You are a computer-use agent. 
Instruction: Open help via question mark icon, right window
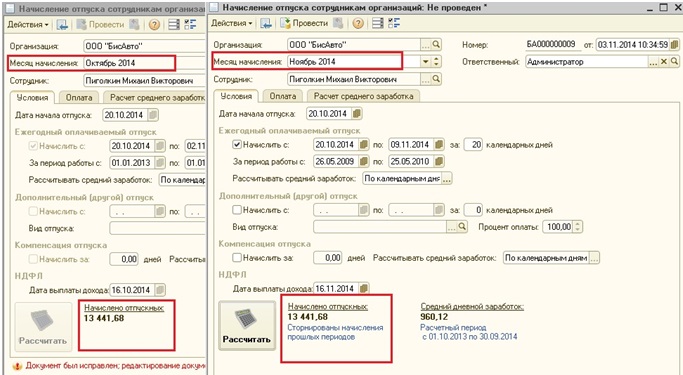(358, 23)
